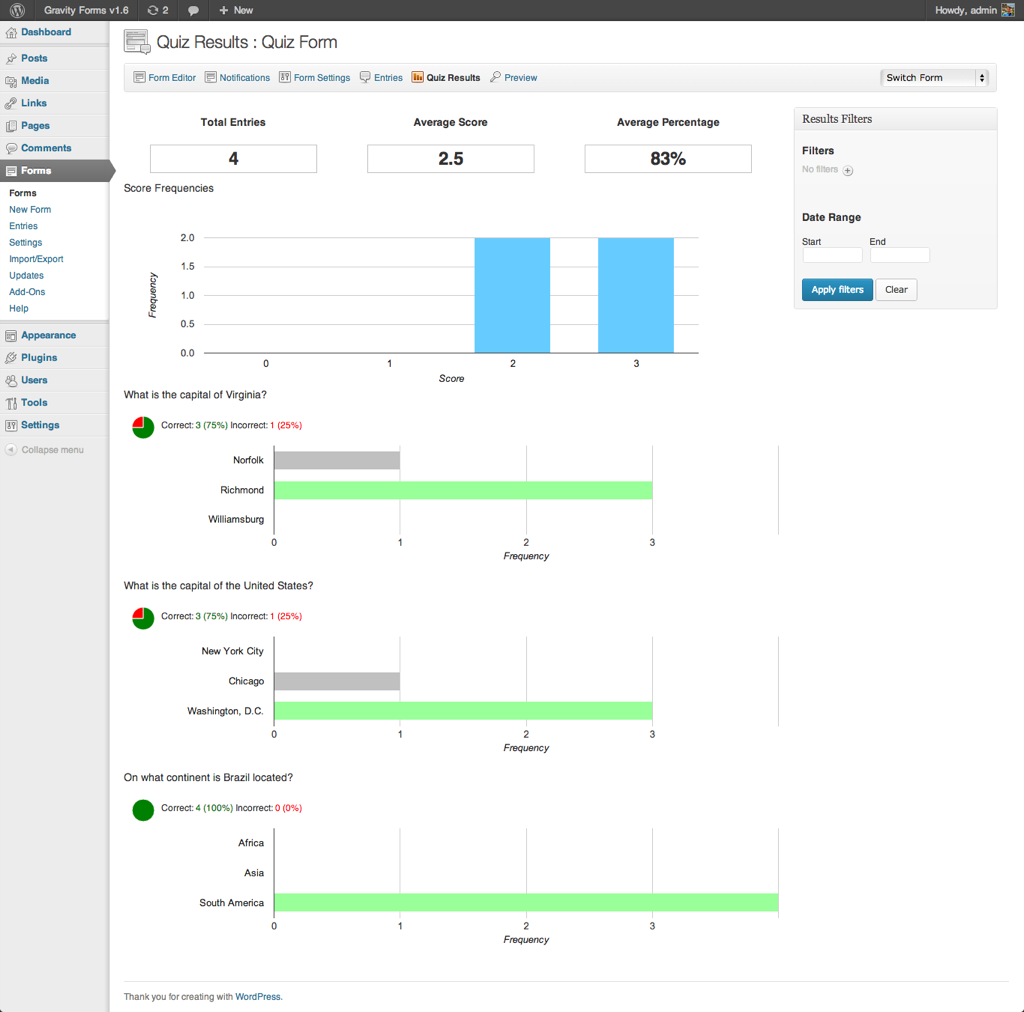Click the score 3 frequency bar

tap(635, 295)
